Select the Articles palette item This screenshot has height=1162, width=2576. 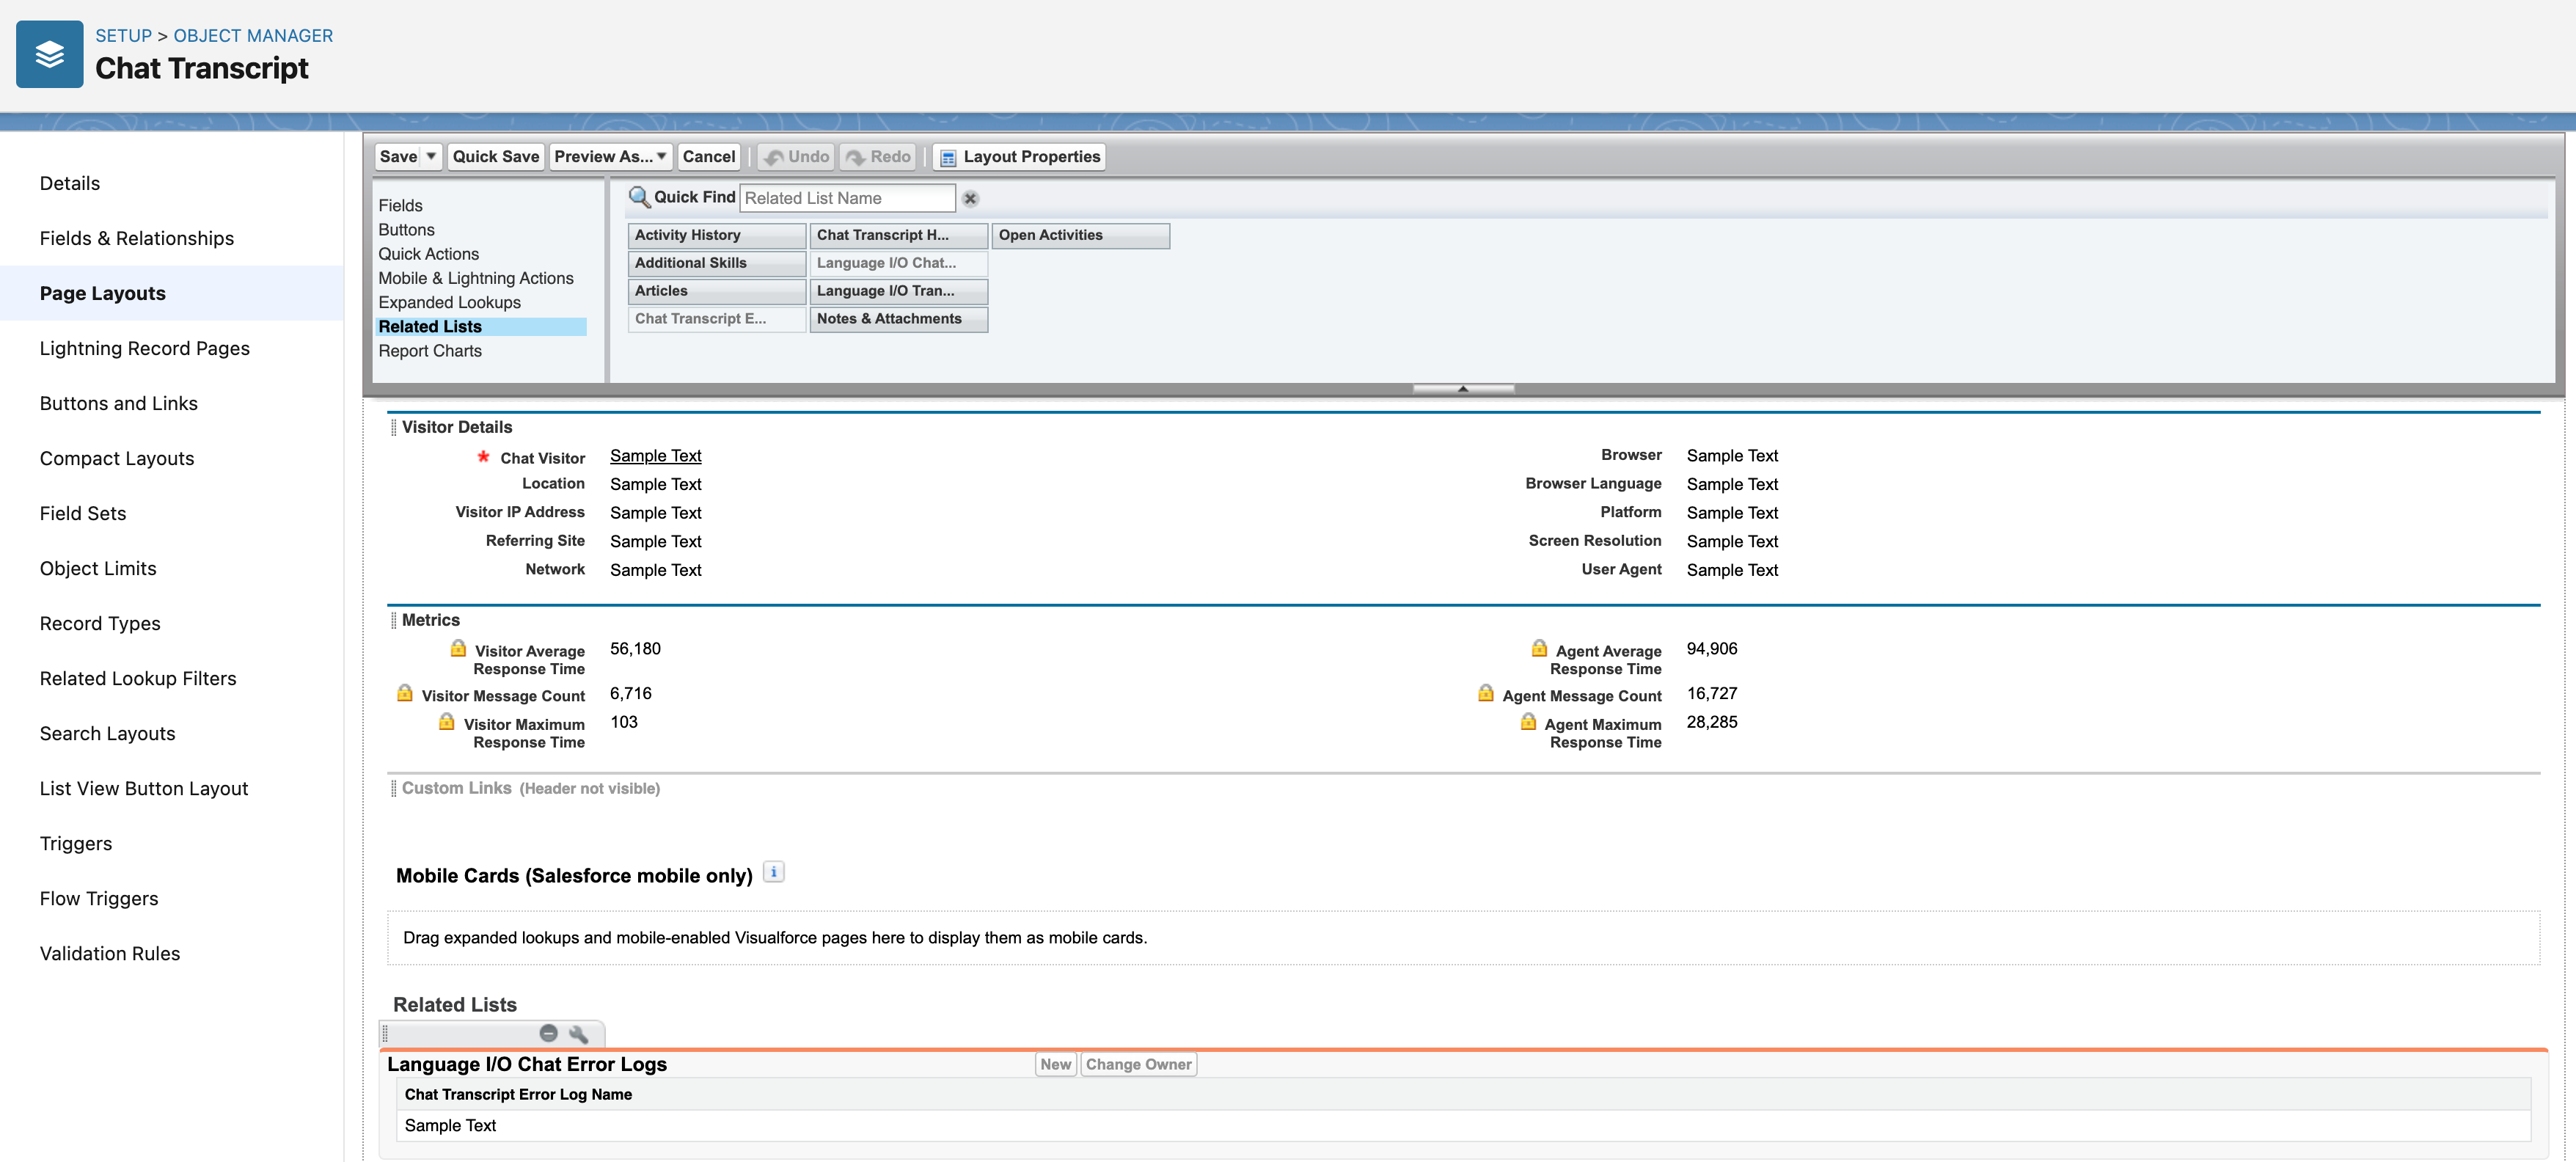[717, 291]
